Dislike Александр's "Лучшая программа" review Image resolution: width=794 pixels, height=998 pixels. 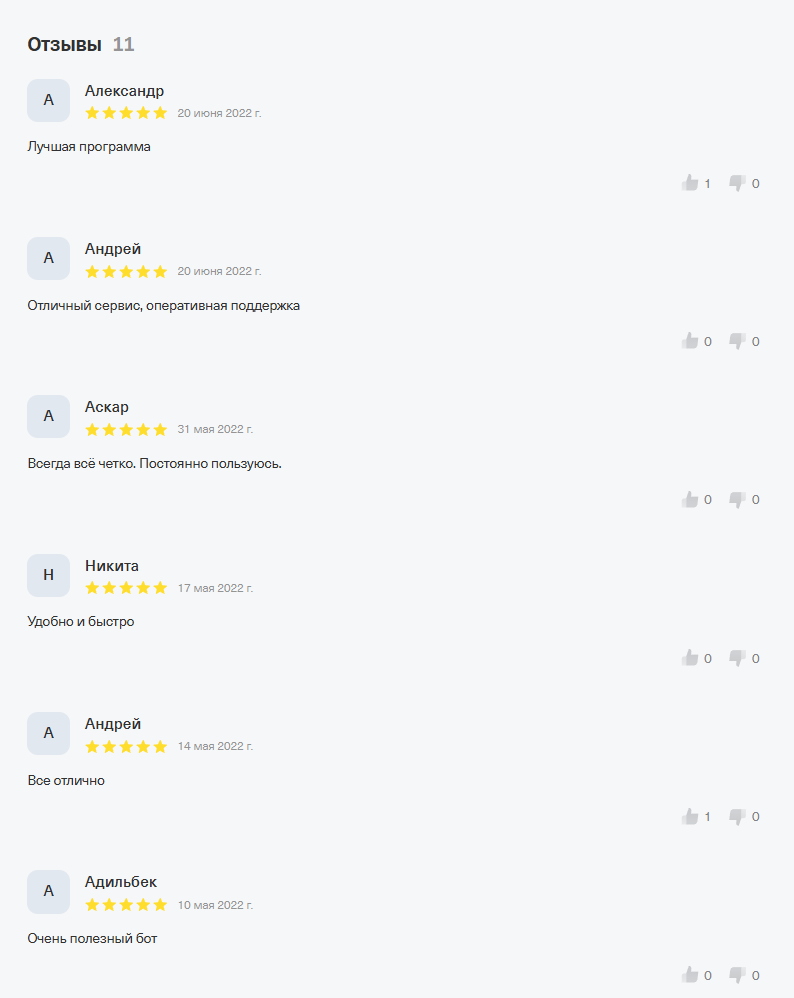737,183
